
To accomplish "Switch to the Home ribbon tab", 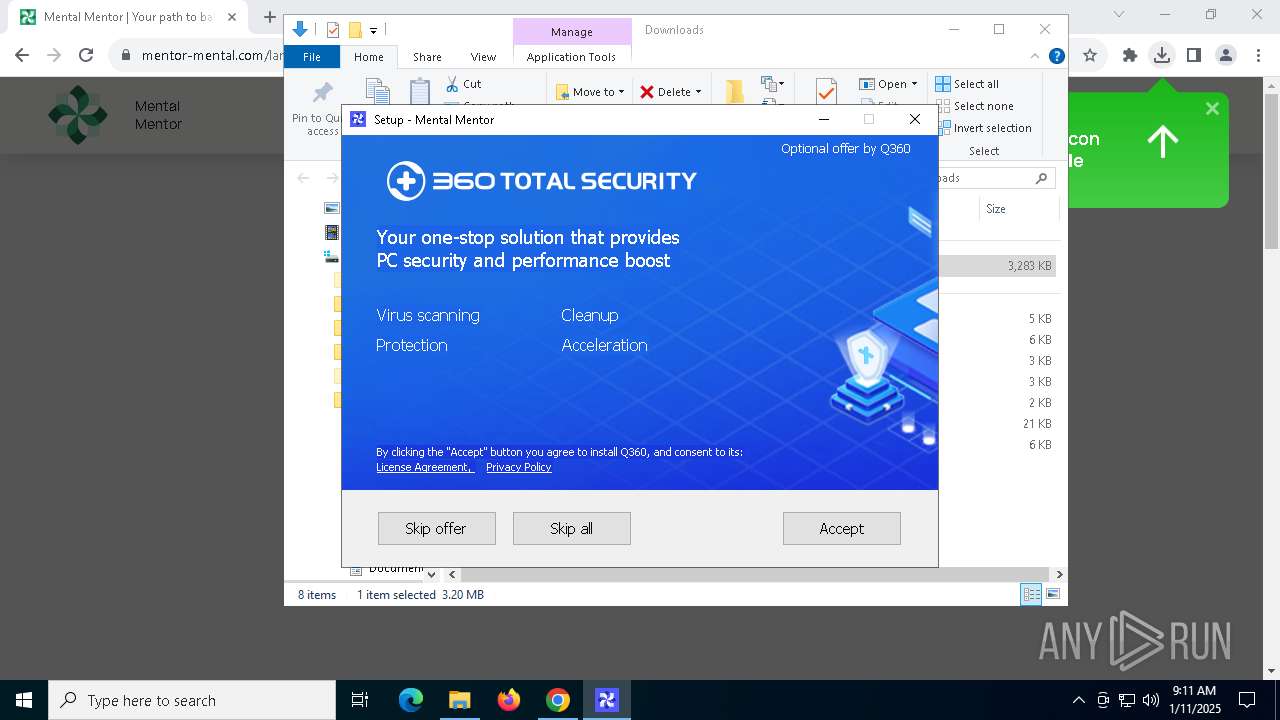I will [x=368, y=57].
